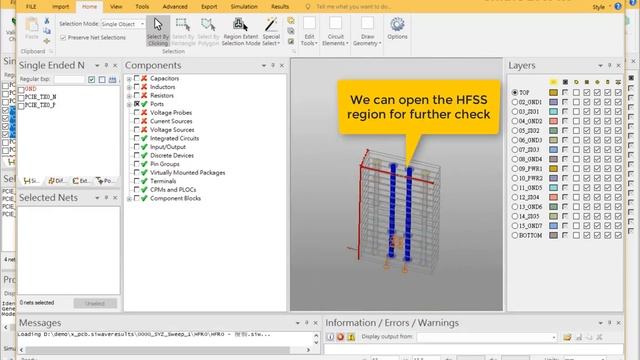Activate Region Extent Selection Mode
Viewport: 640px width, 360px height.
pos(241,31)
